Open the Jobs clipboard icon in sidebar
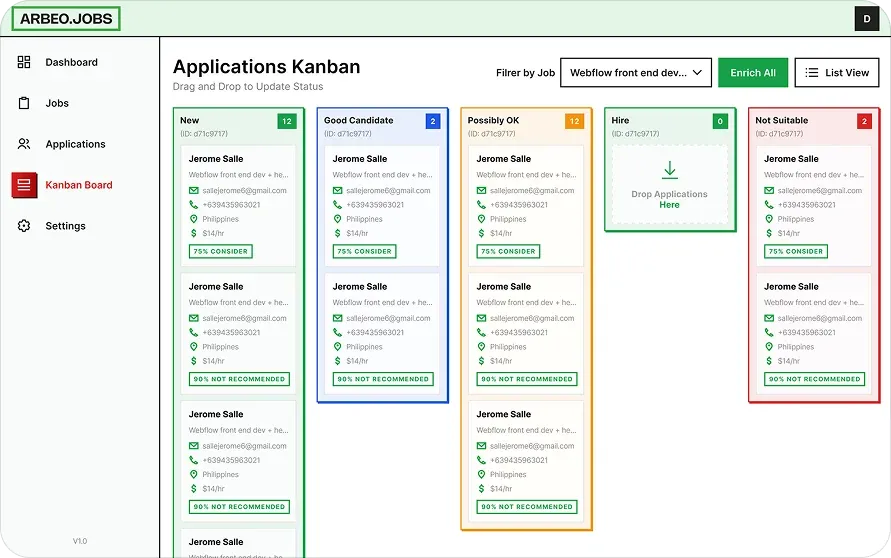Screen dimensions: 891x558 pos(24,103)
